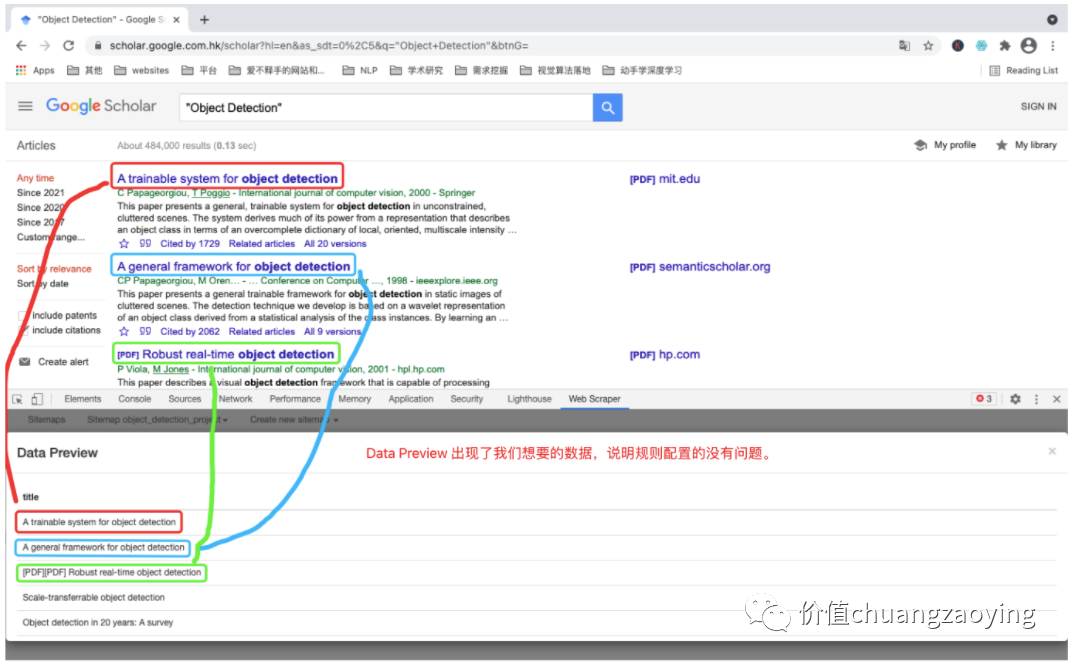Switch to the Lighthouse DevTools tab

coord(530,399)
